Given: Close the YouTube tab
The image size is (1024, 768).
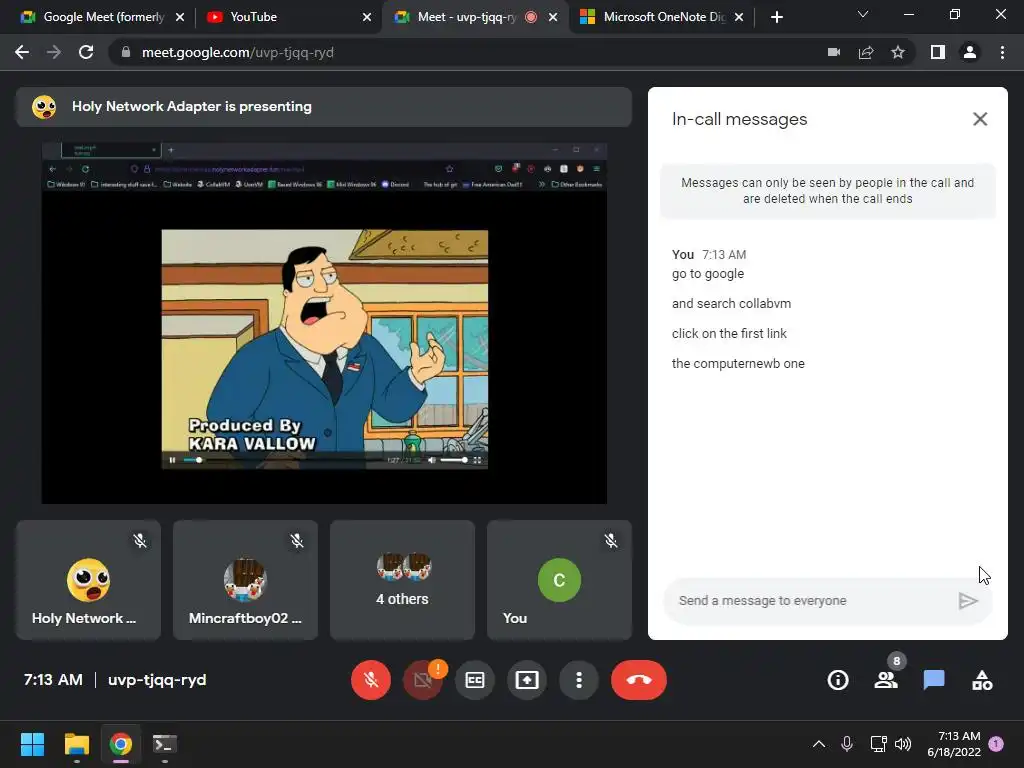Looking at the screenshot, I should coord(367,17).
